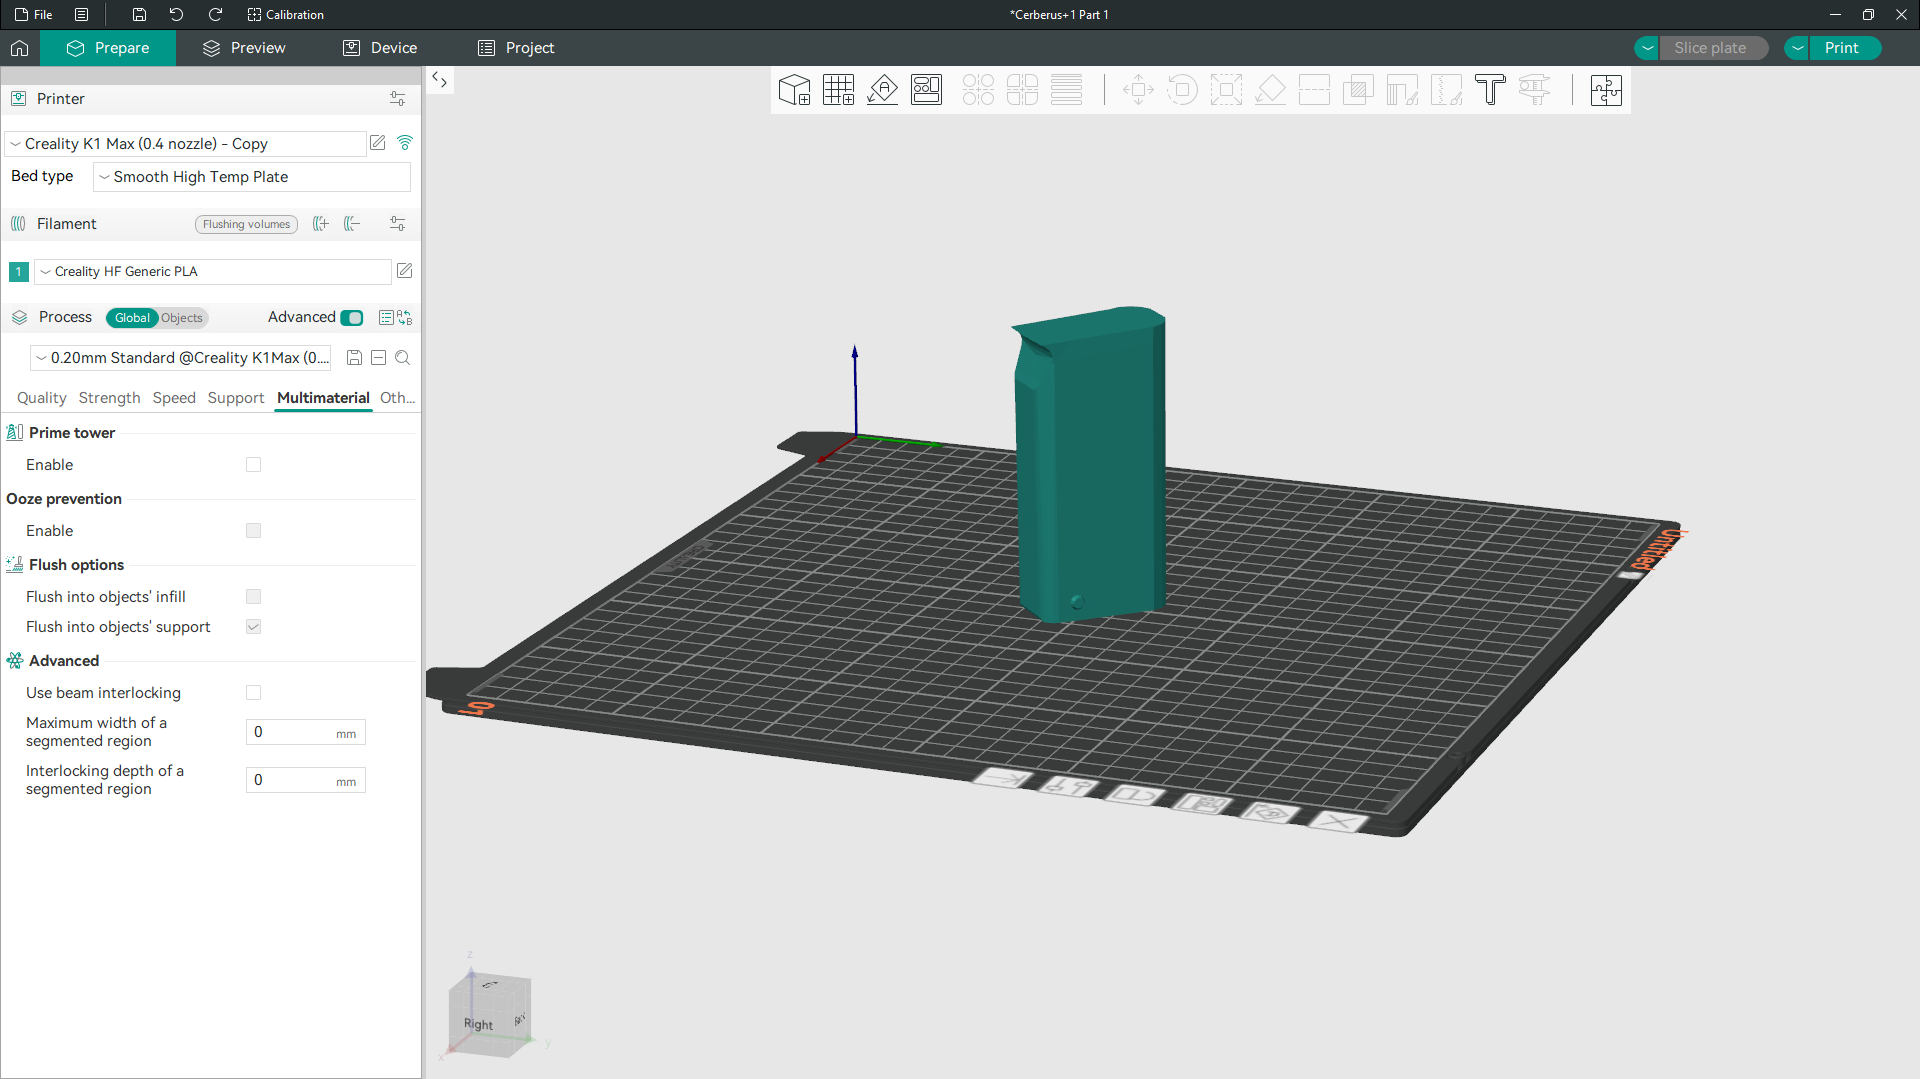Click the Add model cube icon

794,90
